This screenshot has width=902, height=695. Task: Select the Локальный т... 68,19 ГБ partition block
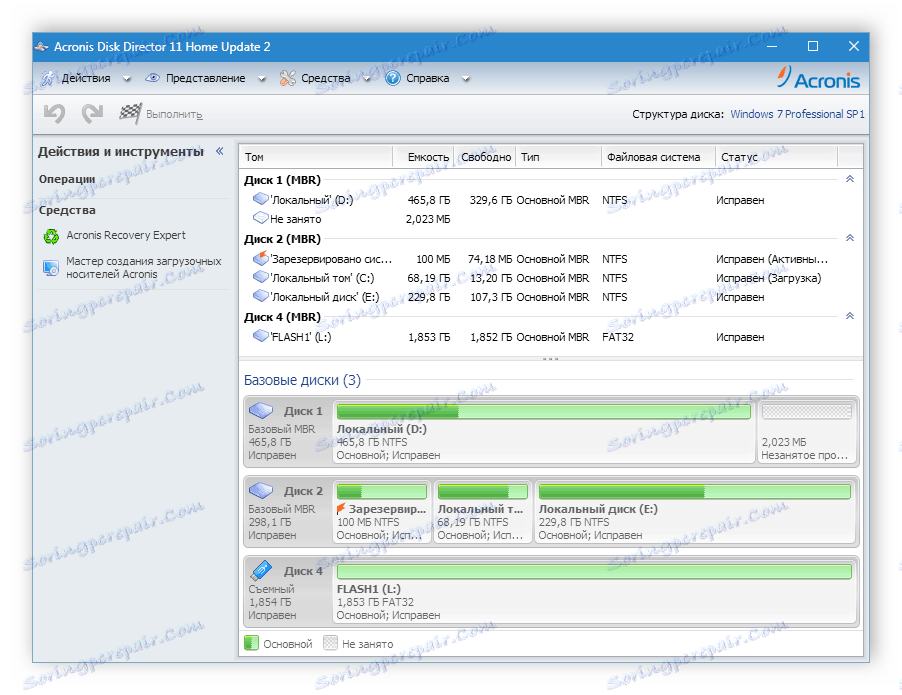[483, 512]
